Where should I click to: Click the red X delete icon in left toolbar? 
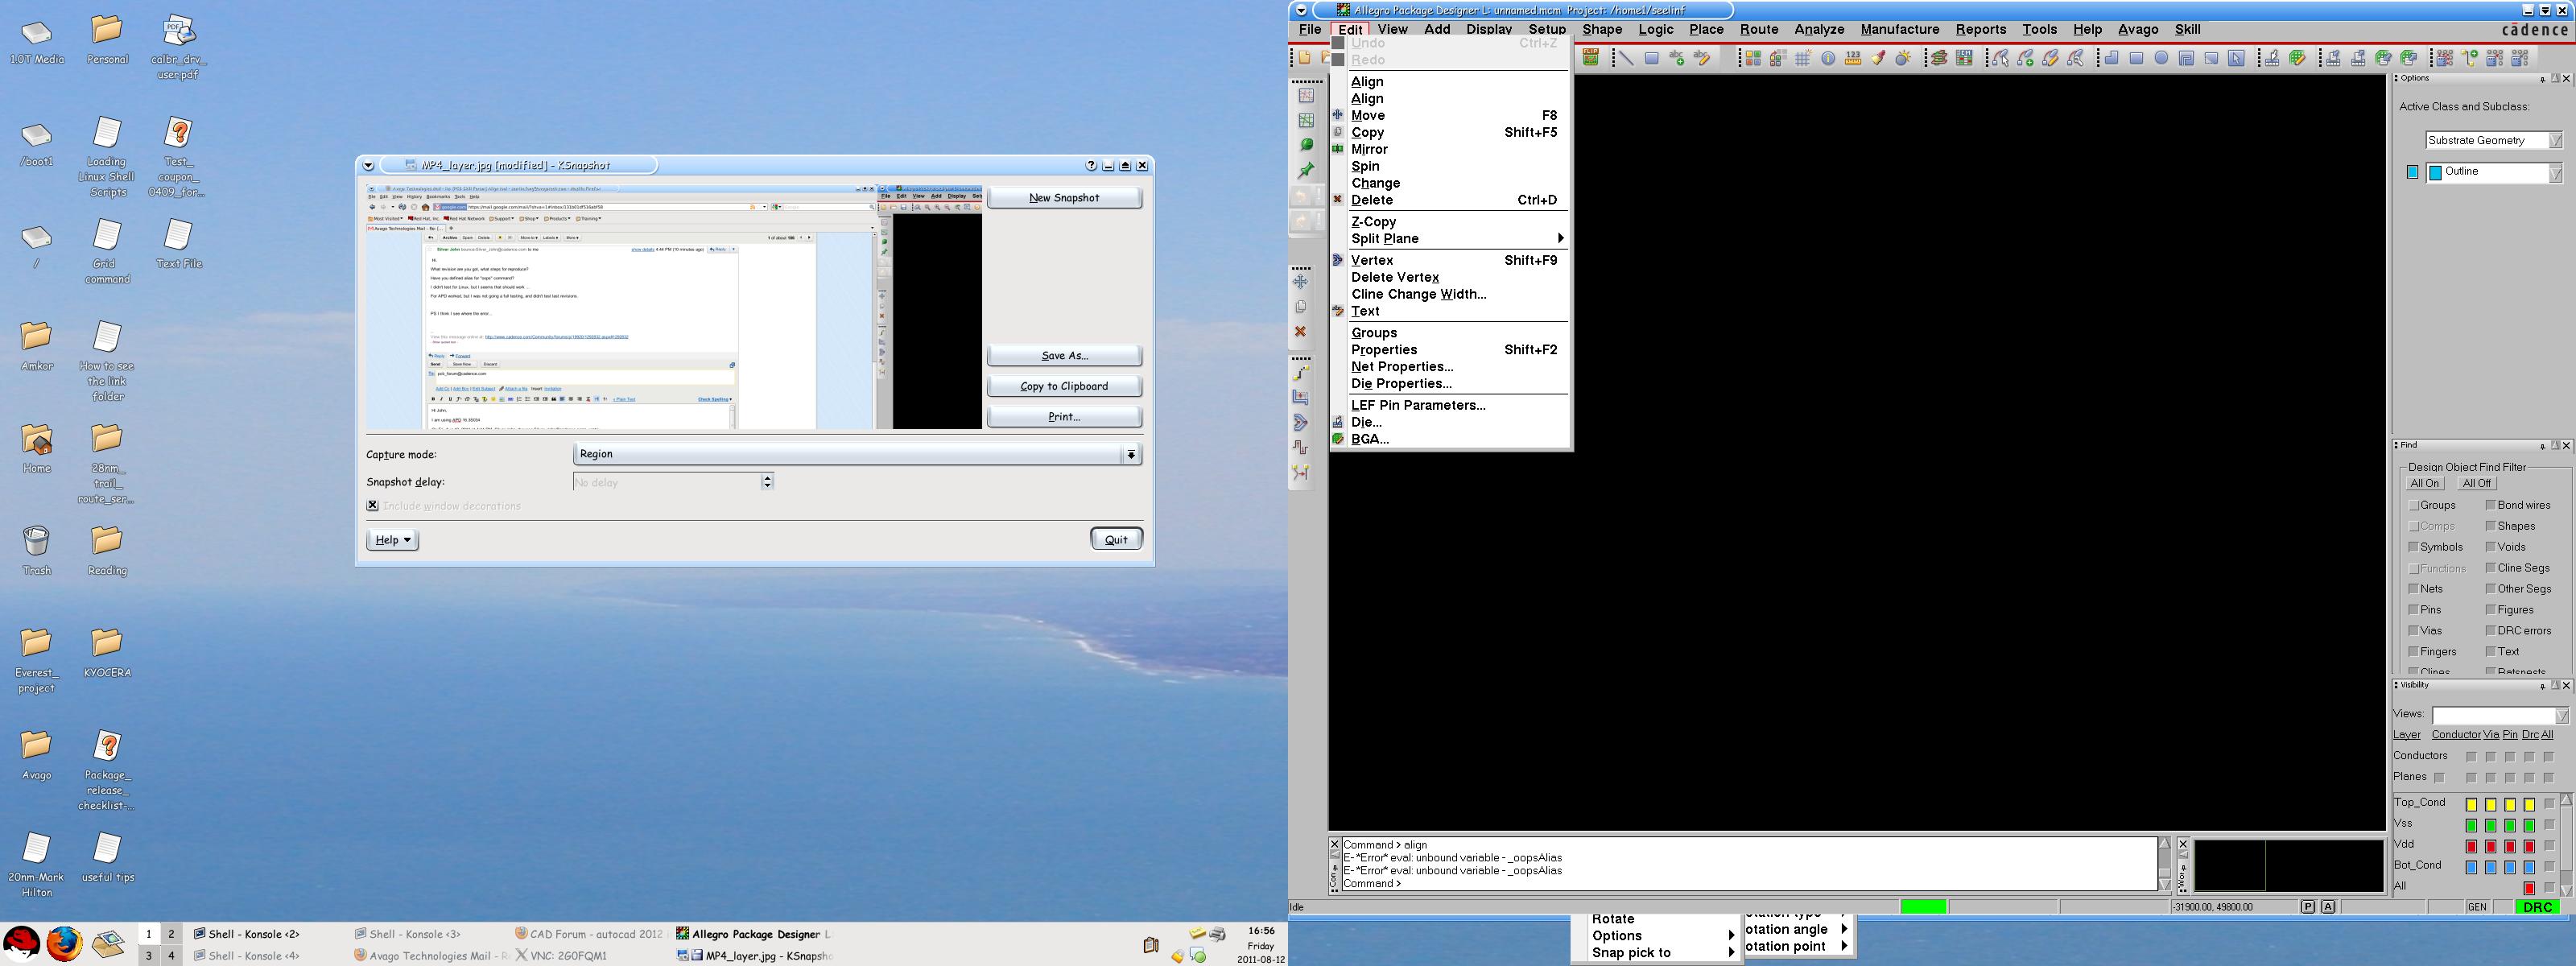pos(1300,331)
